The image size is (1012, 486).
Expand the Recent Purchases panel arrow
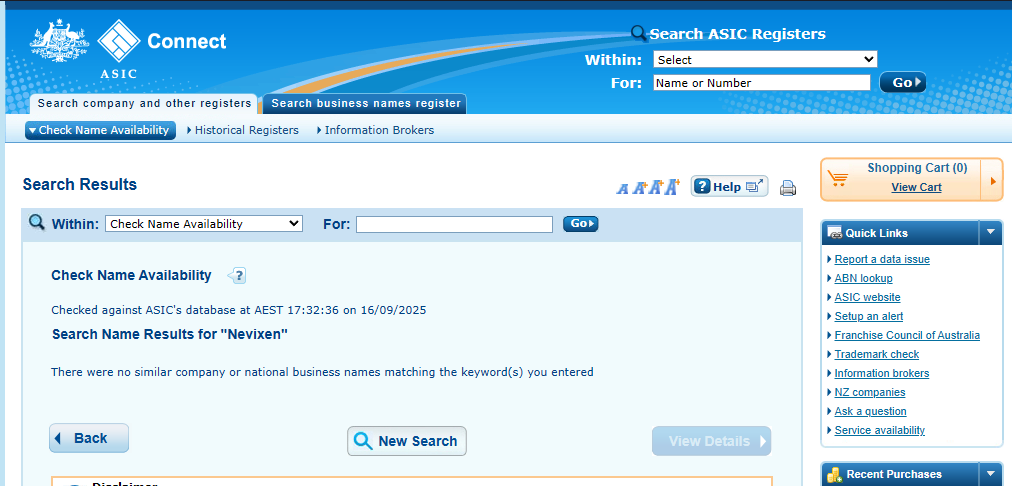click(990, 473)
